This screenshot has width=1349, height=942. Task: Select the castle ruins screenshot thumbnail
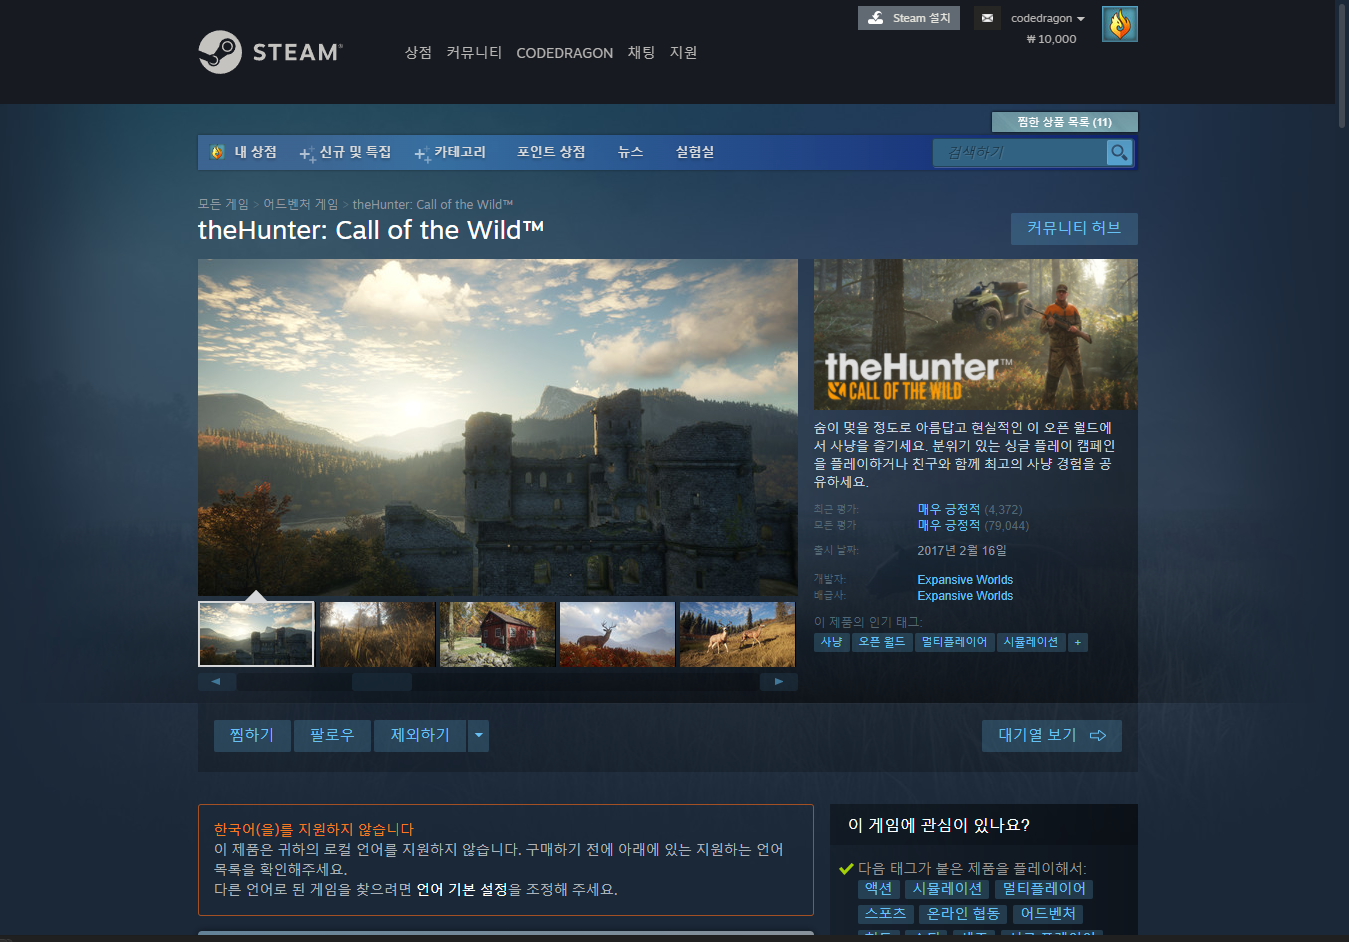click(x=256, y=634)
